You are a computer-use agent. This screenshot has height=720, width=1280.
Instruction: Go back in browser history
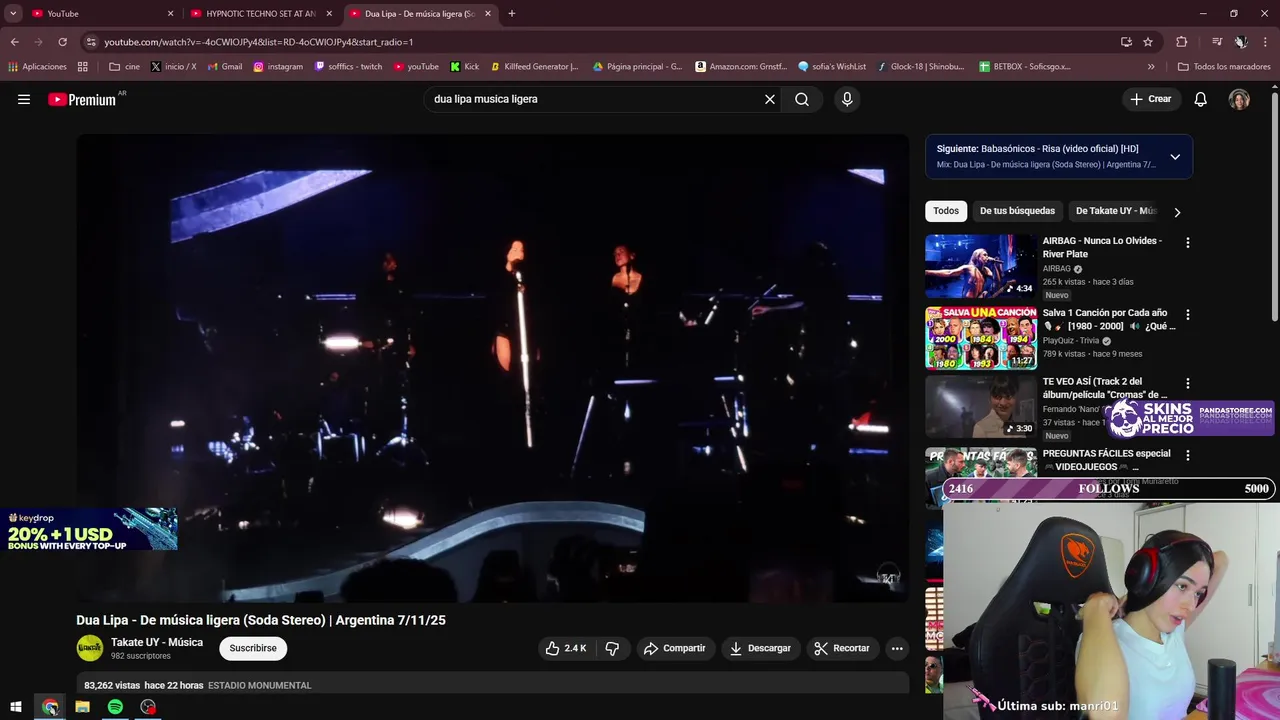click(x=14, y=42)
